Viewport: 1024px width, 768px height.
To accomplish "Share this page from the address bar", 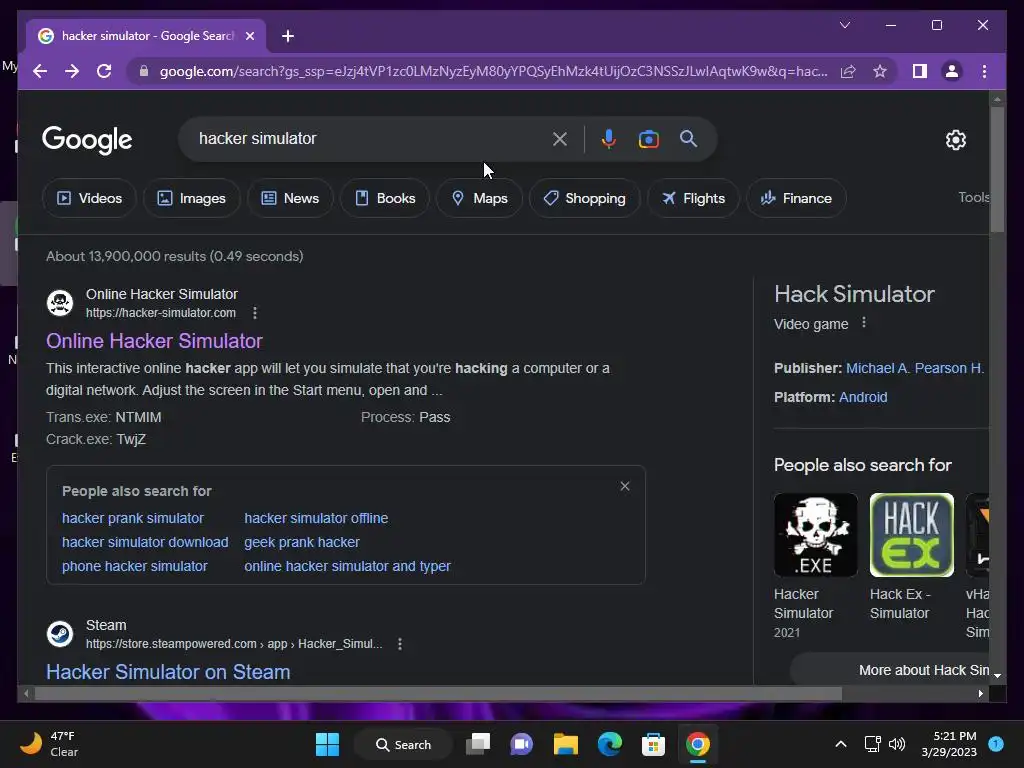I will coord(848,71).
